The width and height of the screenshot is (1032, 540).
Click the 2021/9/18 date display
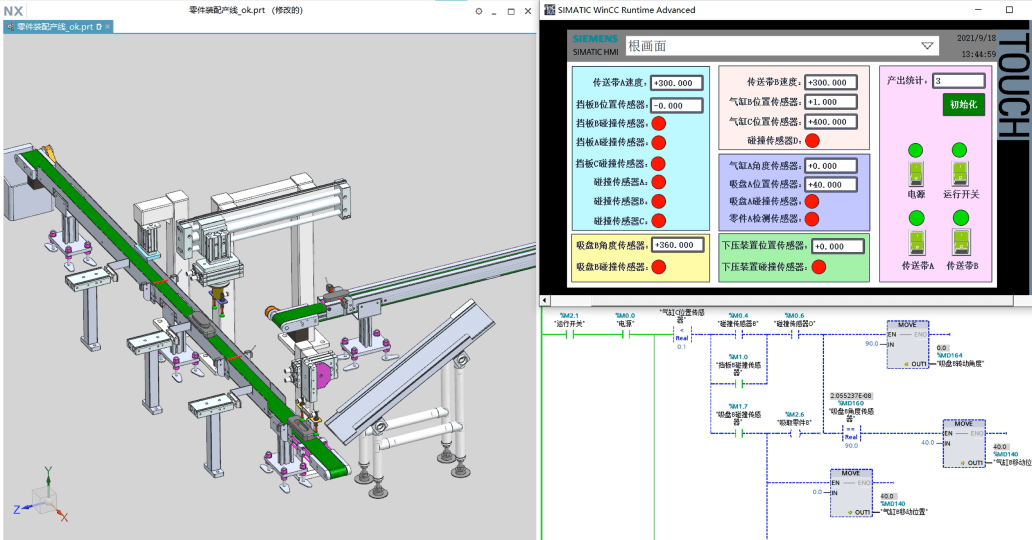coord(976,38)
